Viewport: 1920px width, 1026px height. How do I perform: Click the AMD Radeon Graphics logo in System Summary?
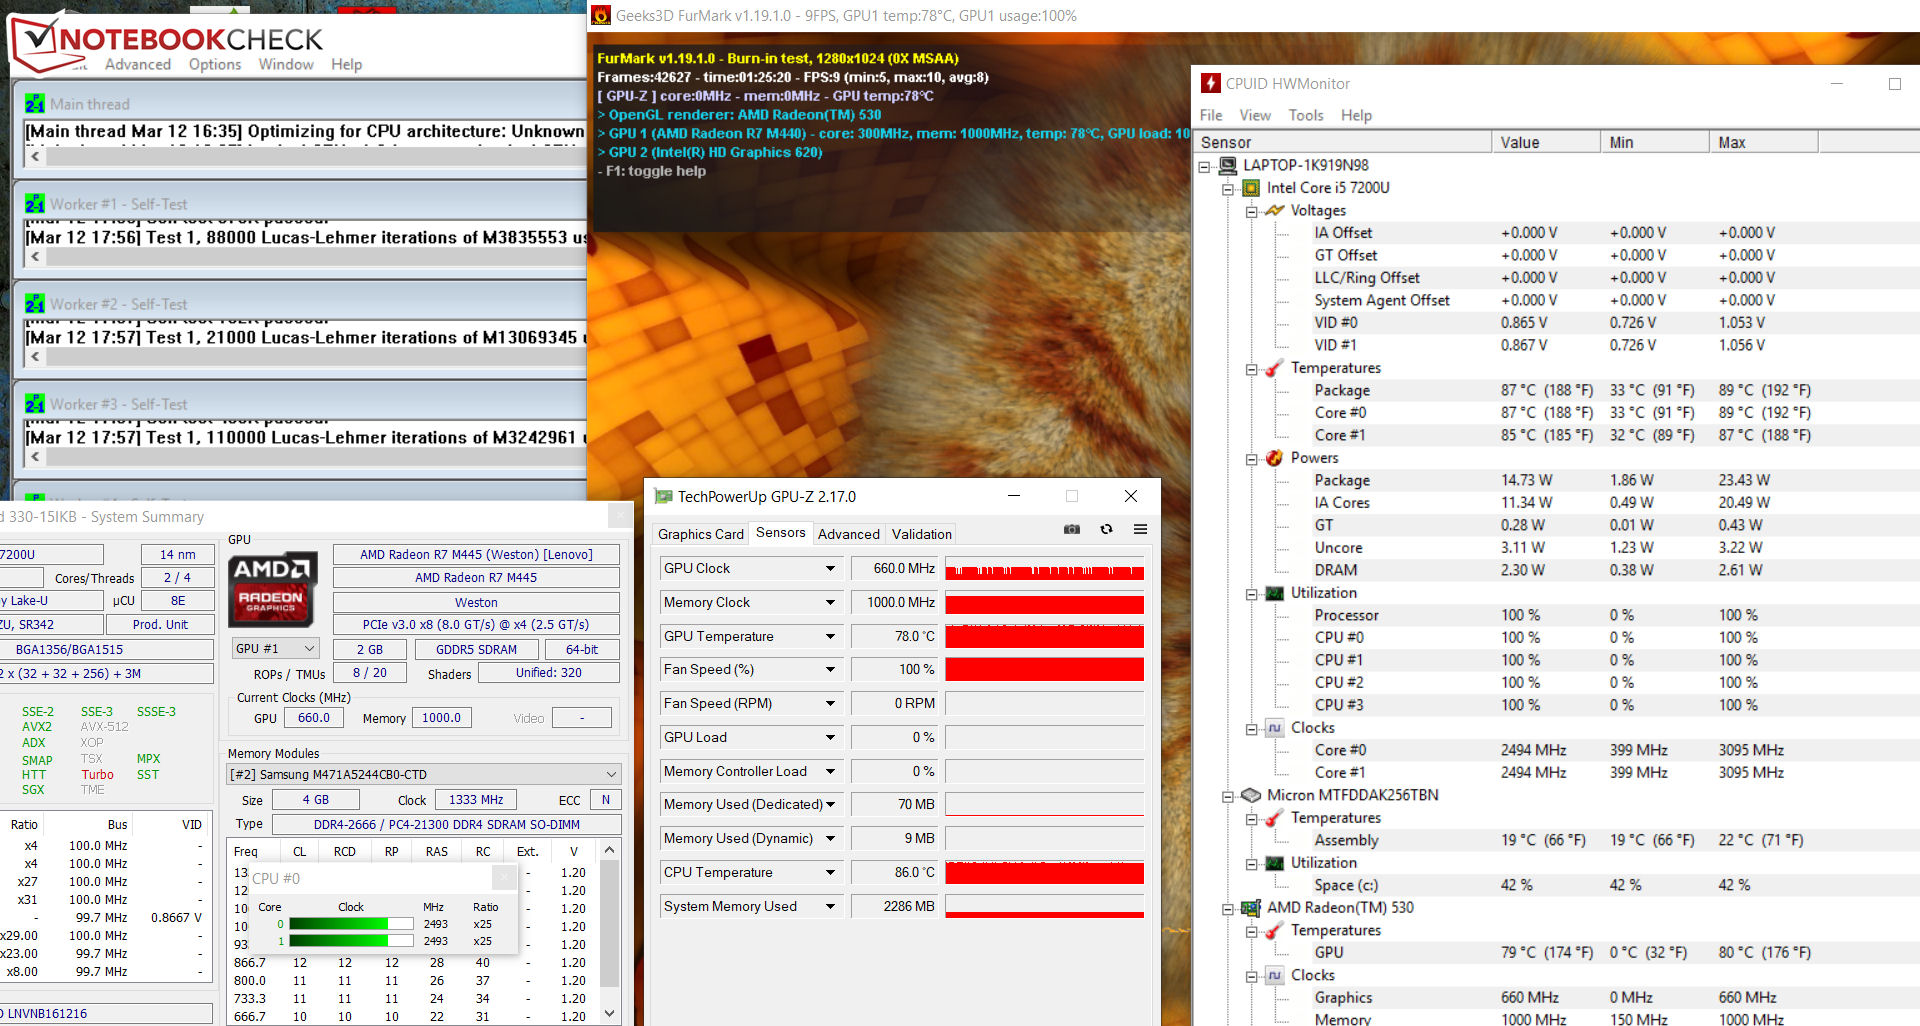[273, 589]
